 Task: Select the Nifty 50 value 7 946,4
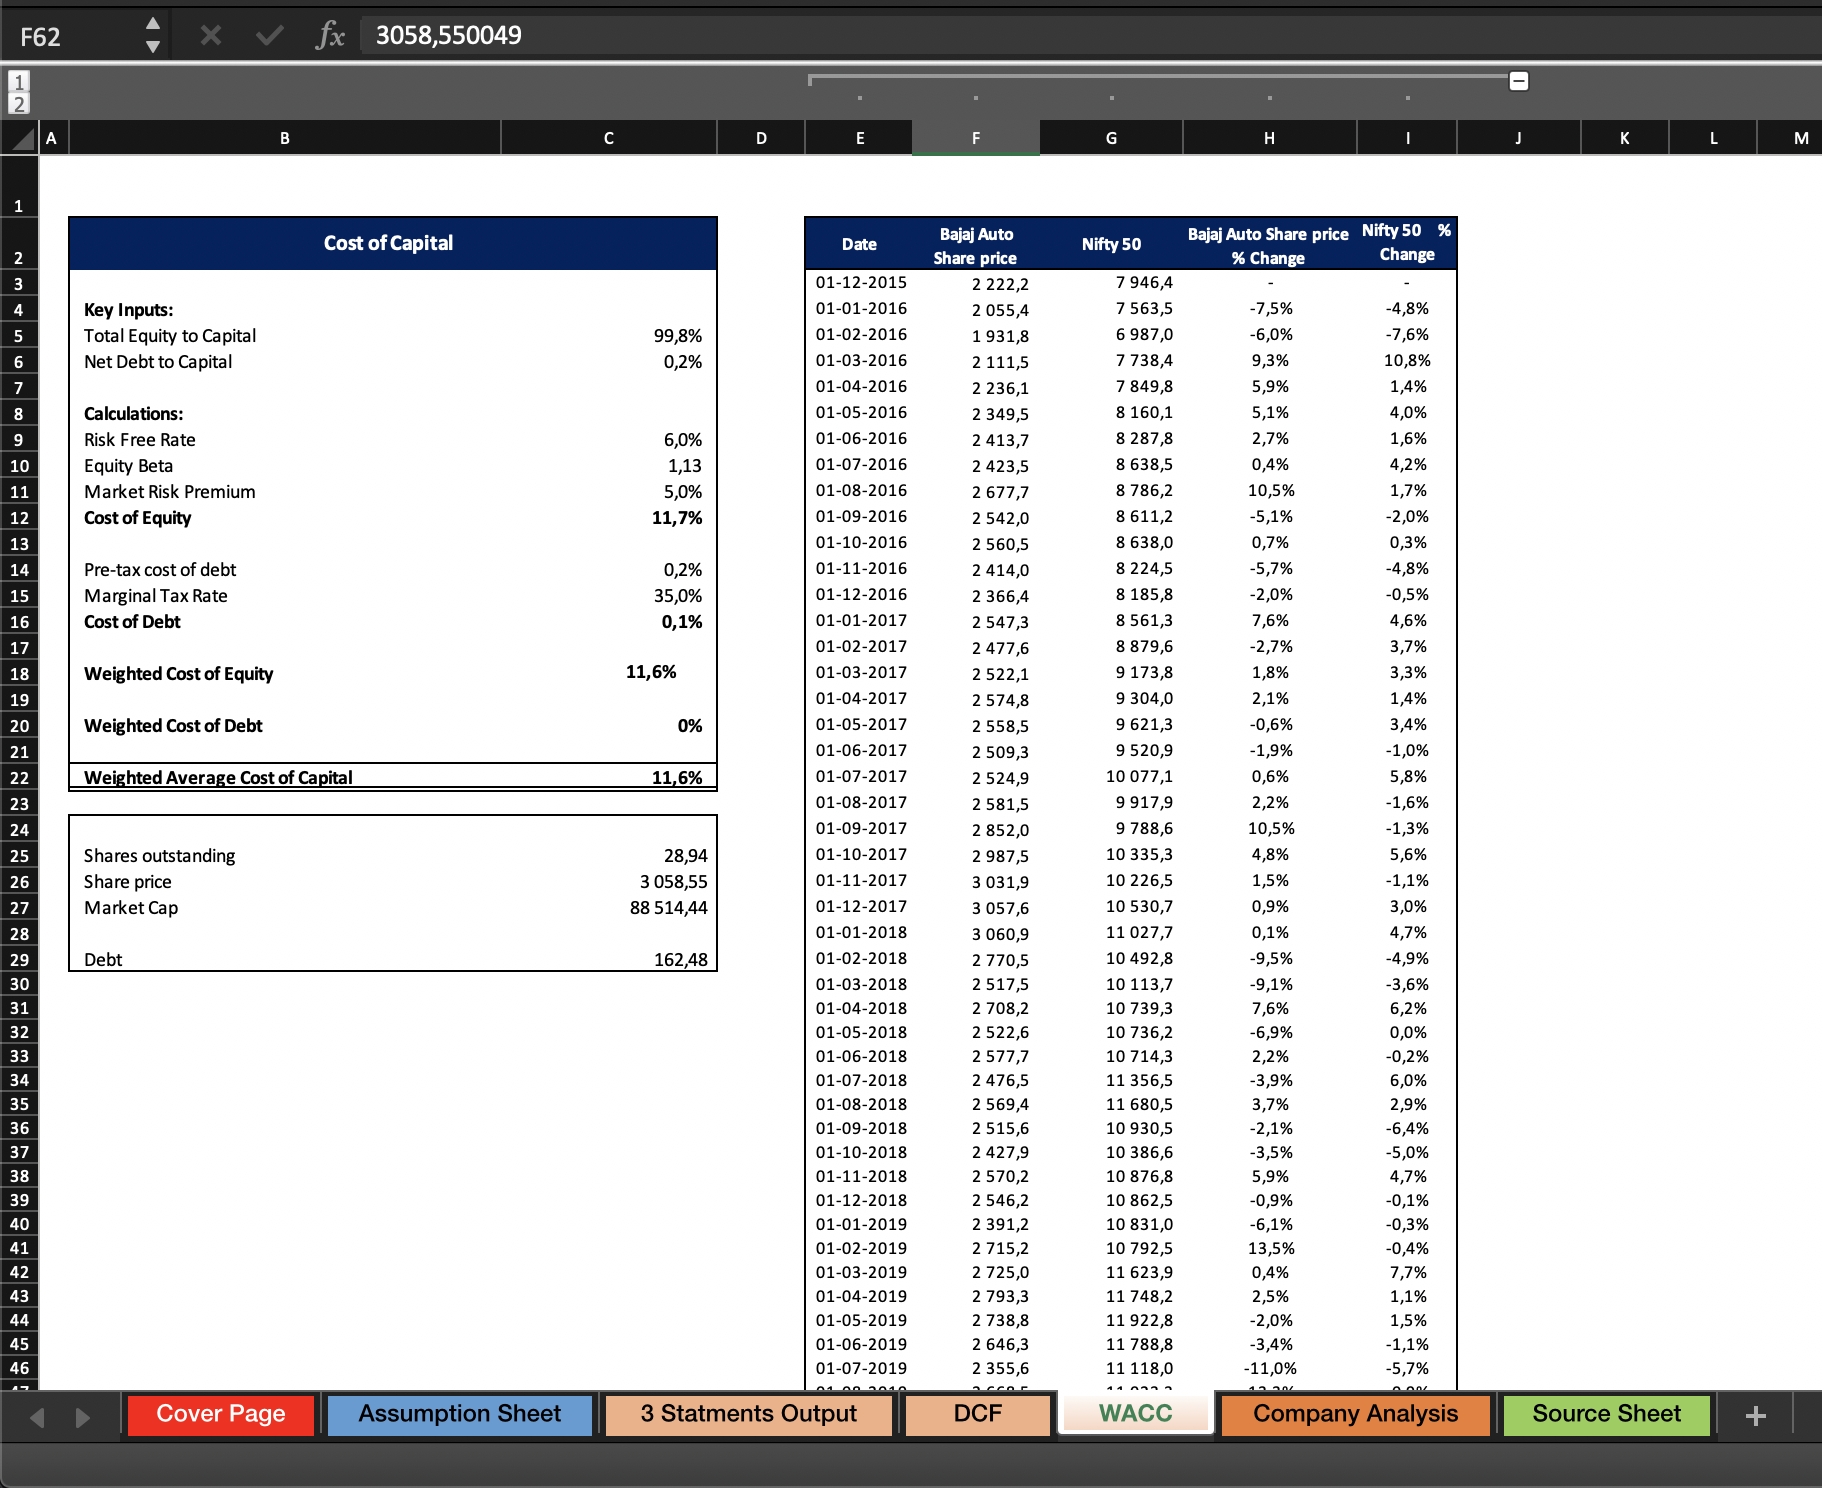coord(1144,283)
